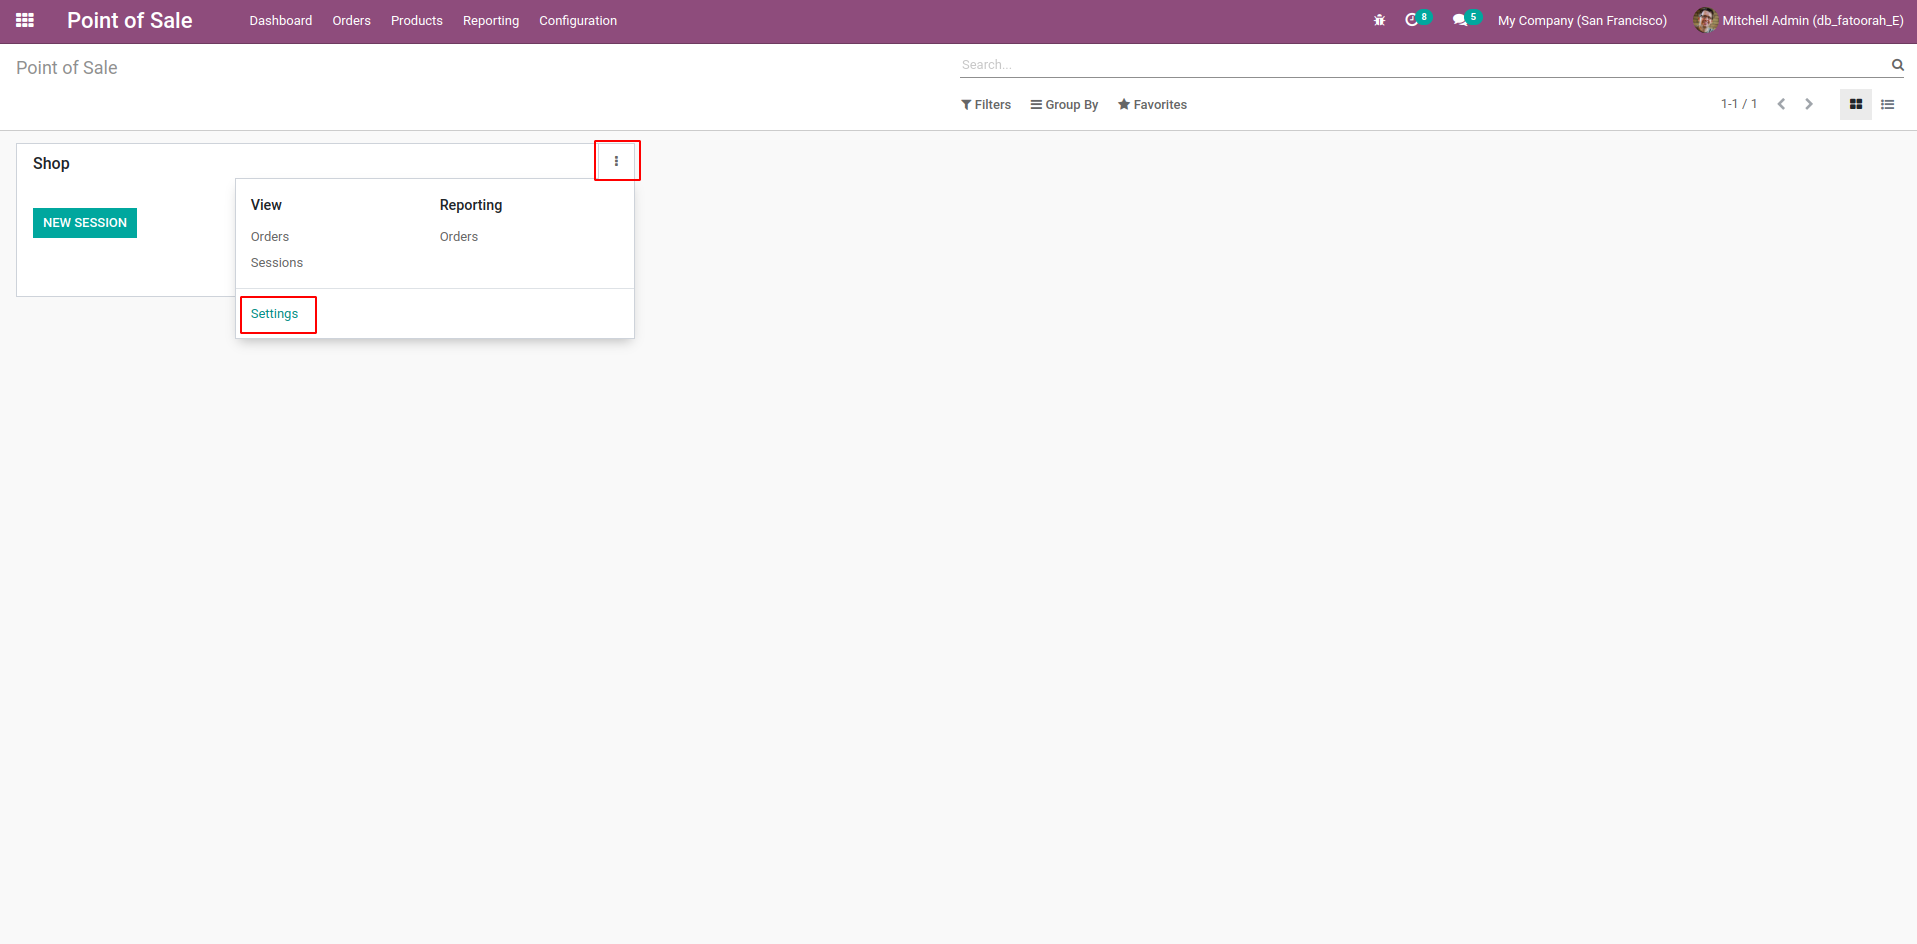Open conversations chat icon with badge 5
Image resolution: width=1917 pixels, height=944 pixels.
tap(1466, 19)
